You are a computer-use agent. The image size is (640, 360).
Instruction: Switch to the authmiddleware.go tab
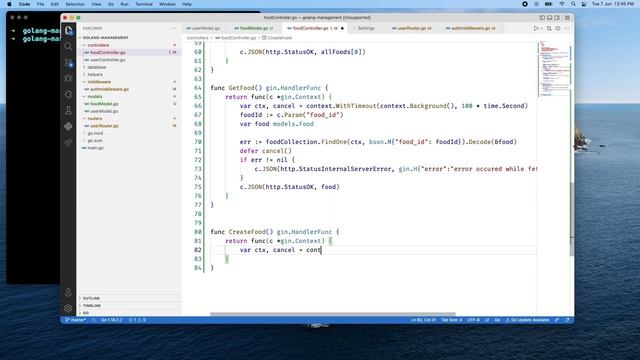(x=471, y=28)
